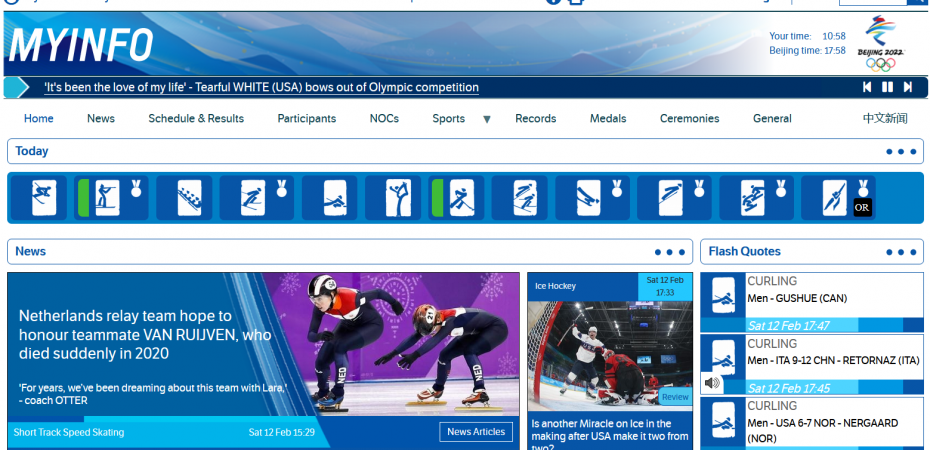Open the Sports menu item

pyautogui.click(x=448, y=119)
